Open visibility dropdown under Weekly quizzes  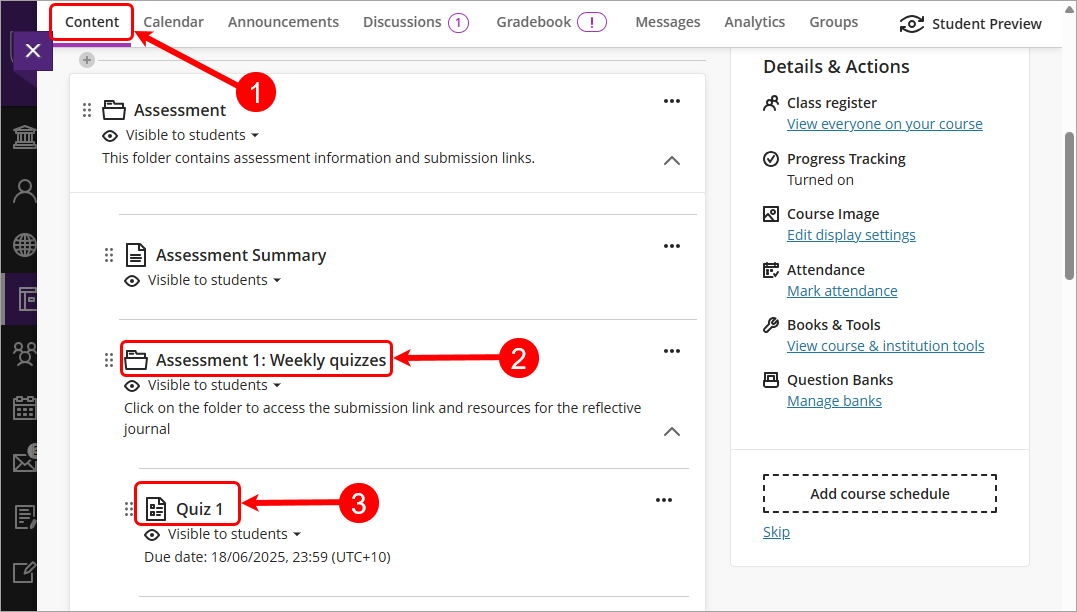point(214,385)
